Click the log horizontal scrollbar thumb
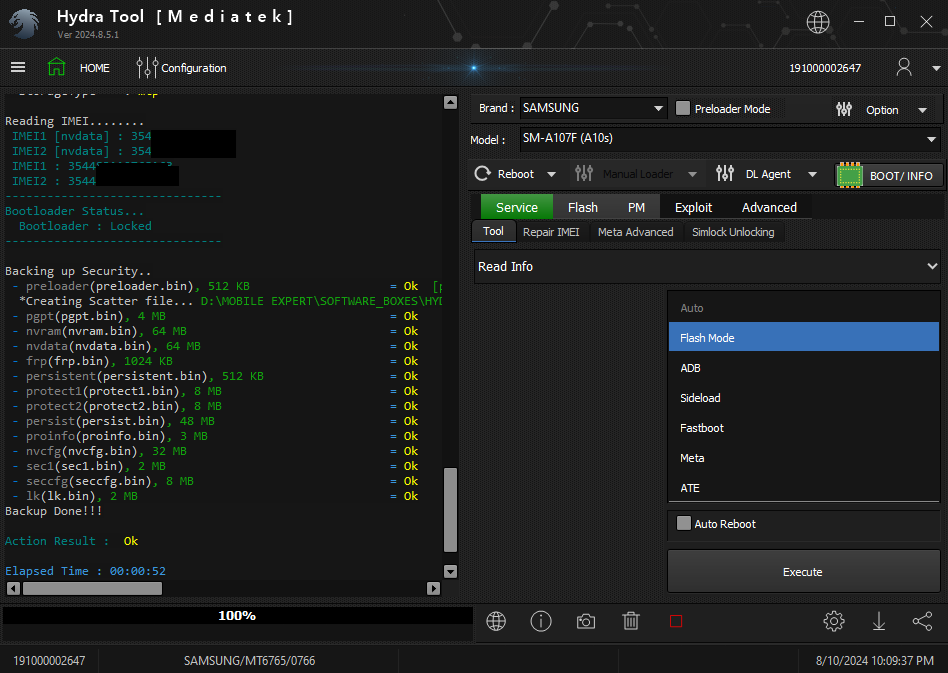This screenshot has width=948, height=673. coord(92,588)
